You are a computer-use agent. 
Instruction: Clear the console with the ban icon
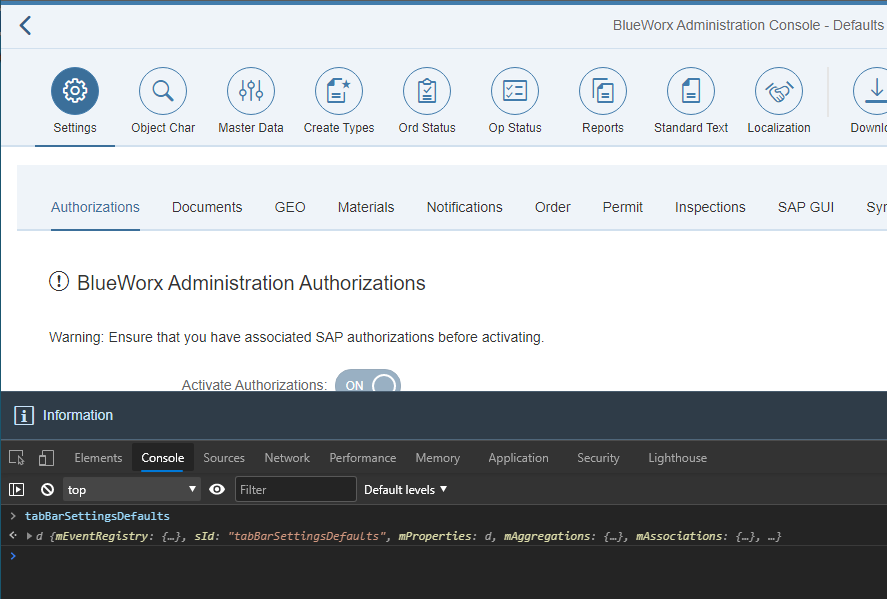pos(48,489)
